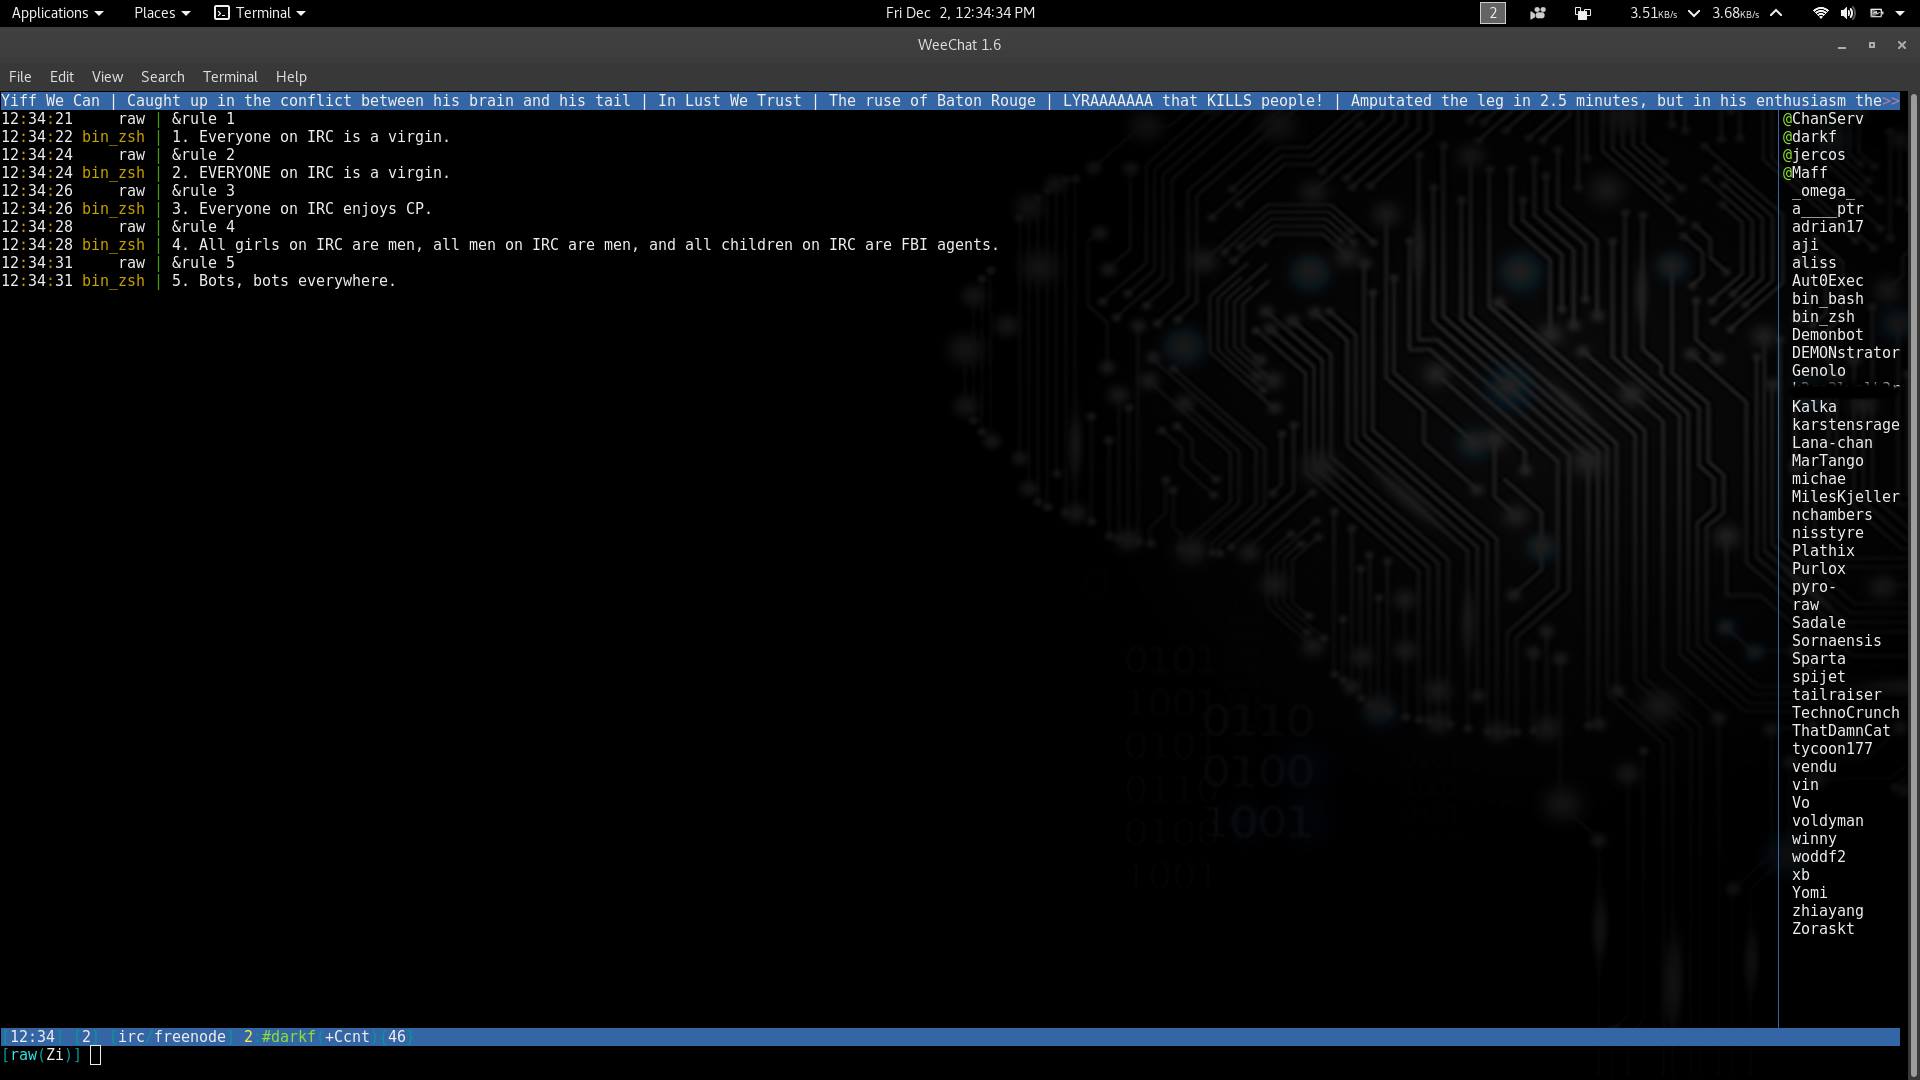
Task: Select Kalka in nicklist
Action: coord(1814,407)
